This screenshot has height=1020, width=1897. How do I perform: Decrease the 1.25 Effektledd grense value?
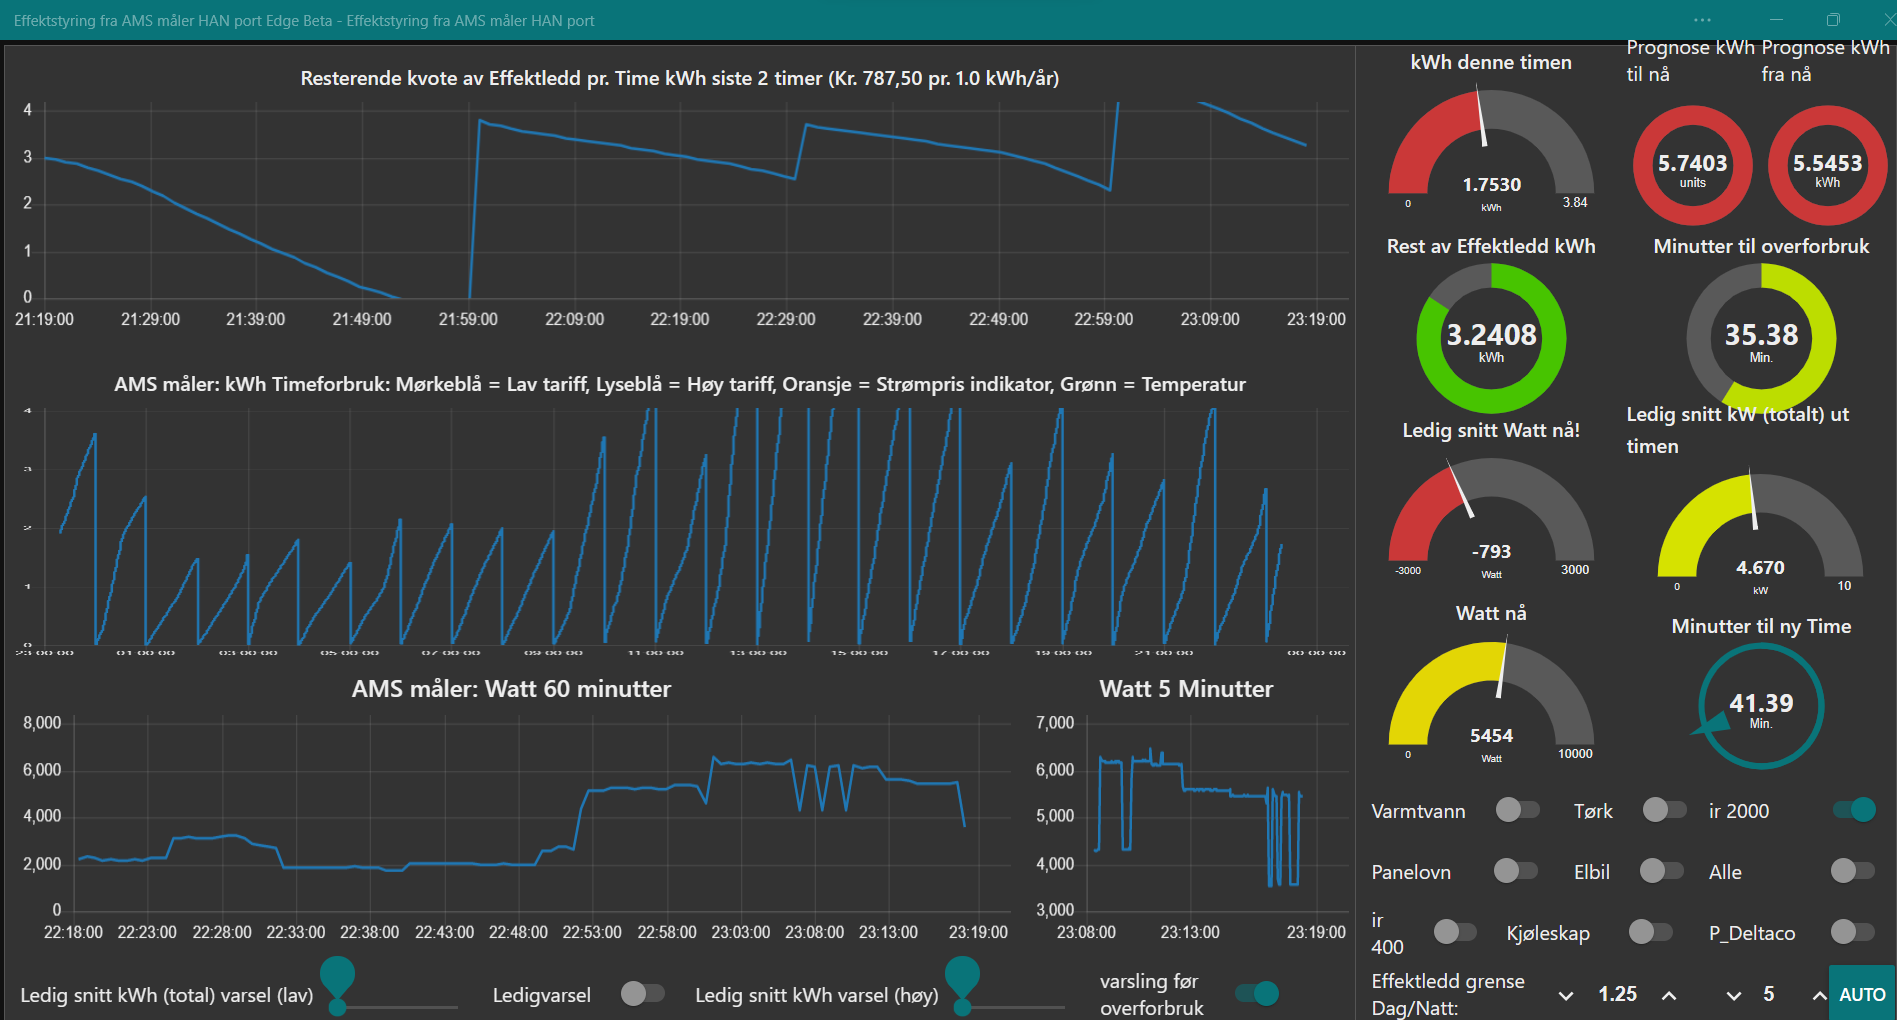click(1566, 995)
